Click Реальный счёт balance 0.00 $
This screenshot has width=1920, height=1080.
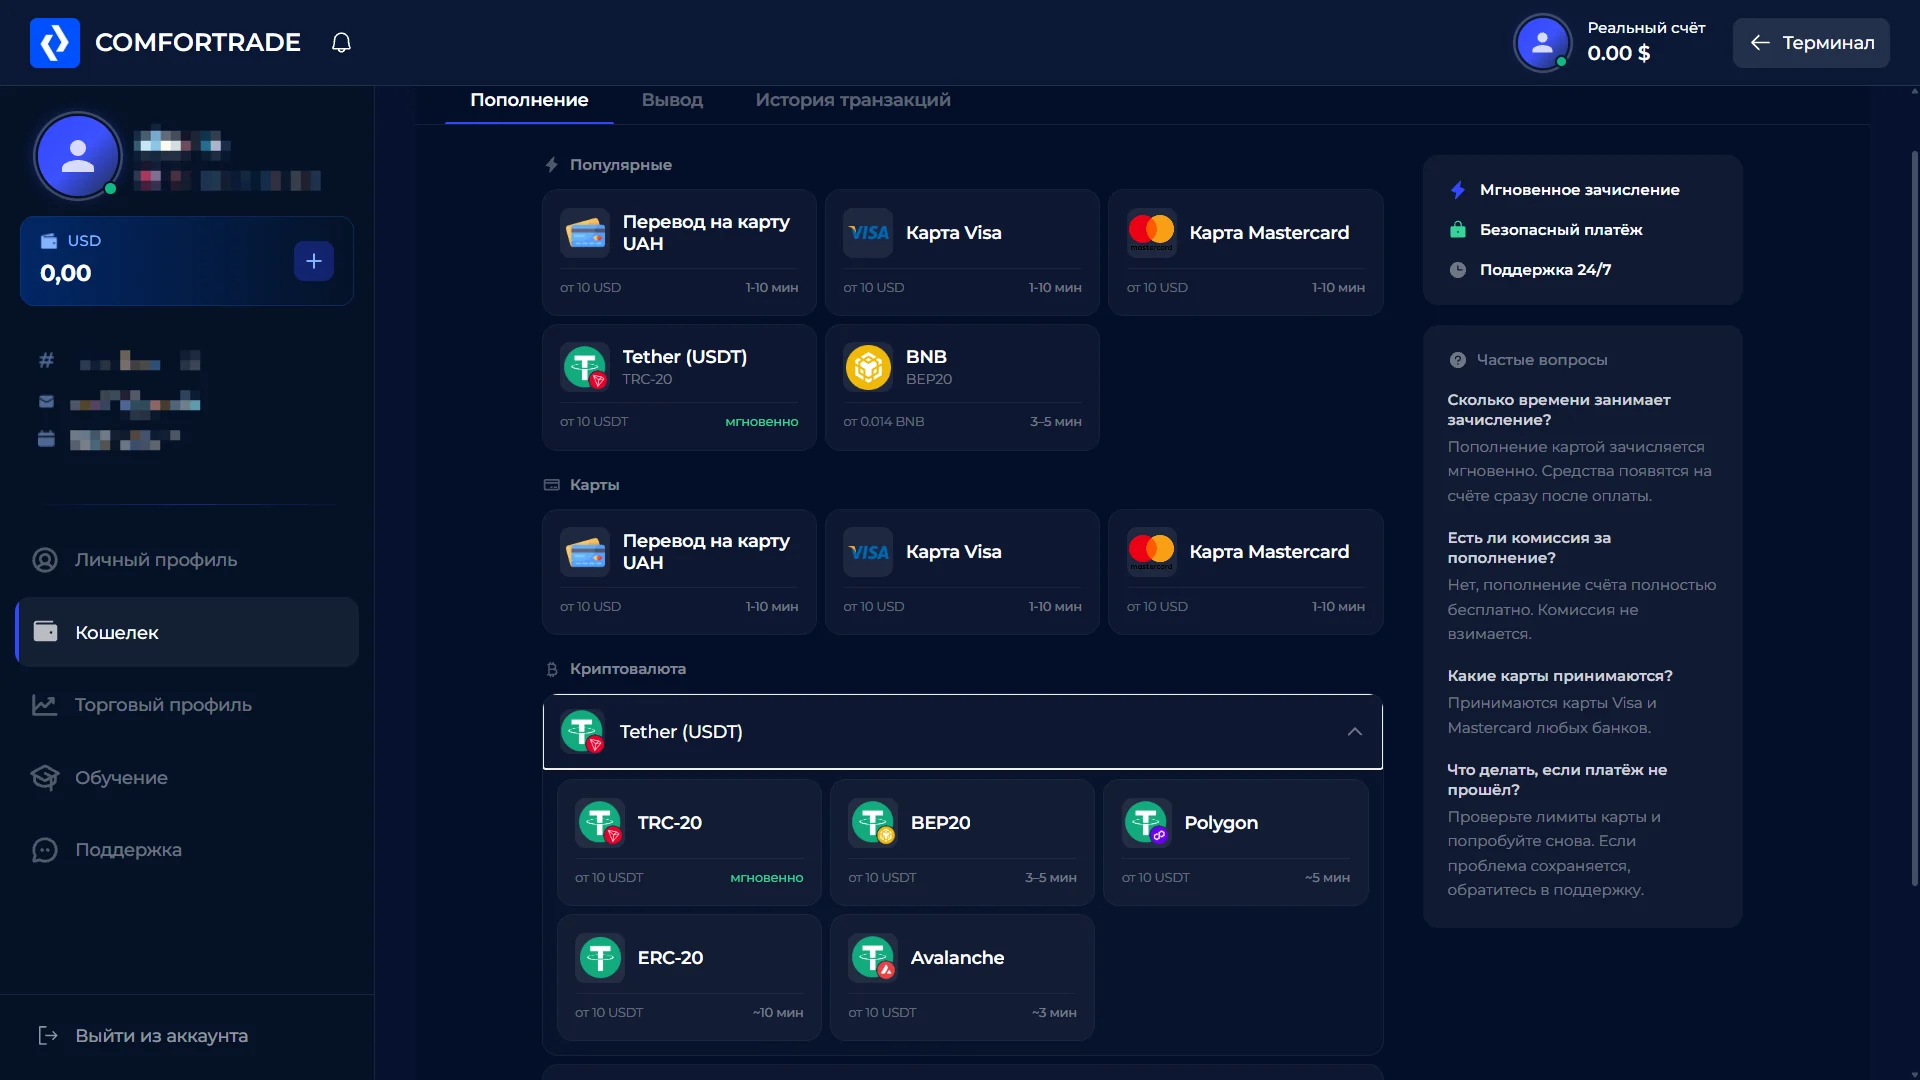(1618, 54)
